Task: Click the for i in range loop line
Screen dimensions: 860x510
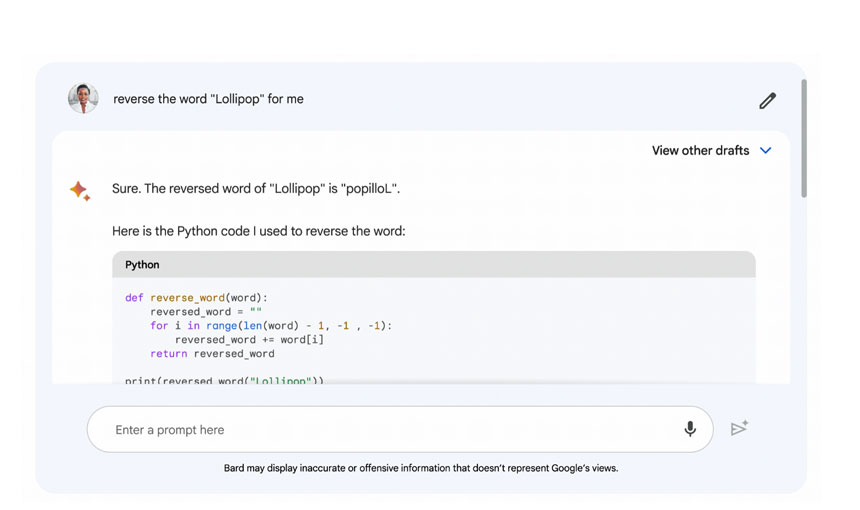Action: click(270, 326)
